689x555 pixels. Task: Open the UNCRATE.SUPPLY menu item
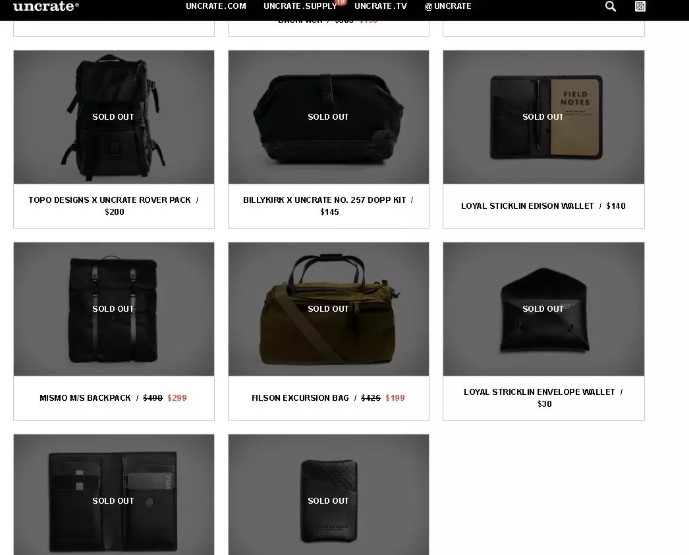[300, 6]
